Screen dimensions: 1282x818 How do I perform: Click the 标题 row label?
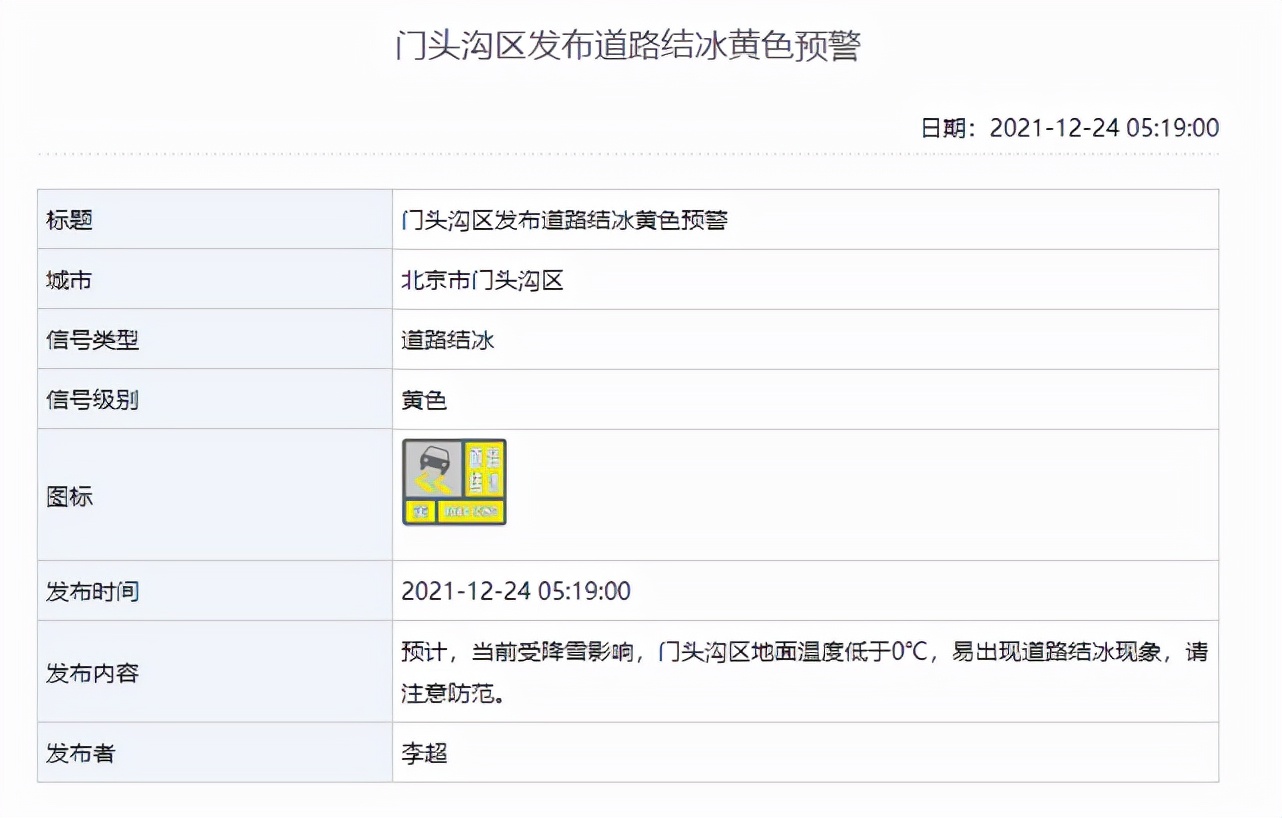(x=69, y=220)
